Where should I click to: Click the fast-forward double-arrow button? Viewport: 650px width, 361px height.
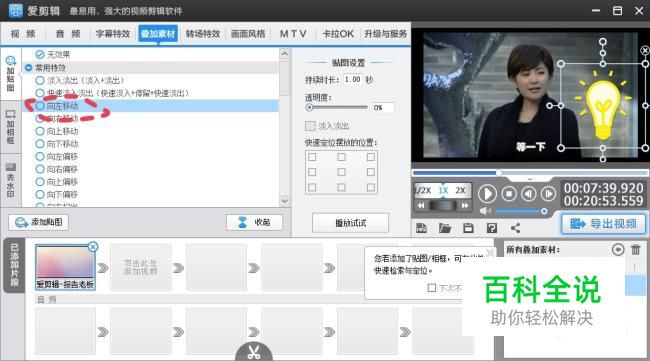tap(465, 205)
